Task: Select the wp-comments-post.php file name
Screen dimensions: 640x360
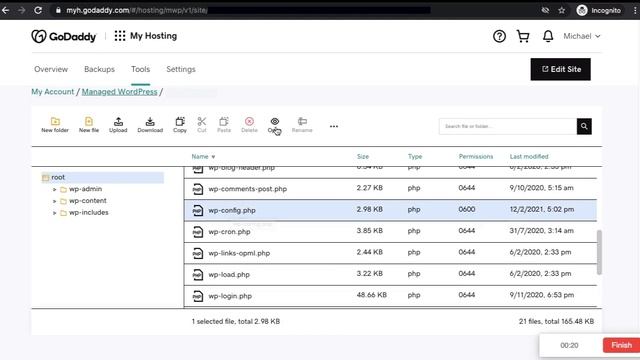Action: (247, 189)
